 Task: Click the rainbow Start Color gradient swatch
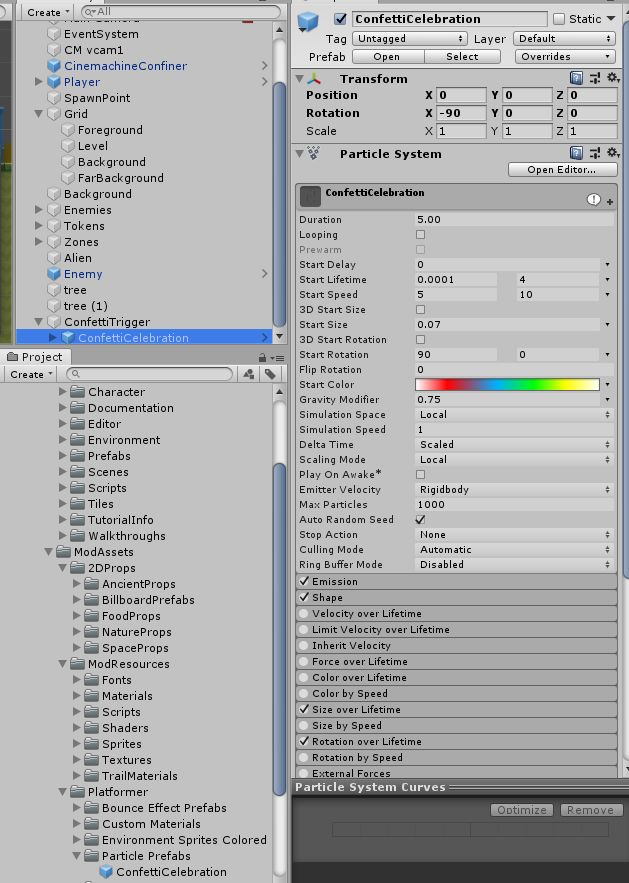pyautogui.click(x=506, y=384)
